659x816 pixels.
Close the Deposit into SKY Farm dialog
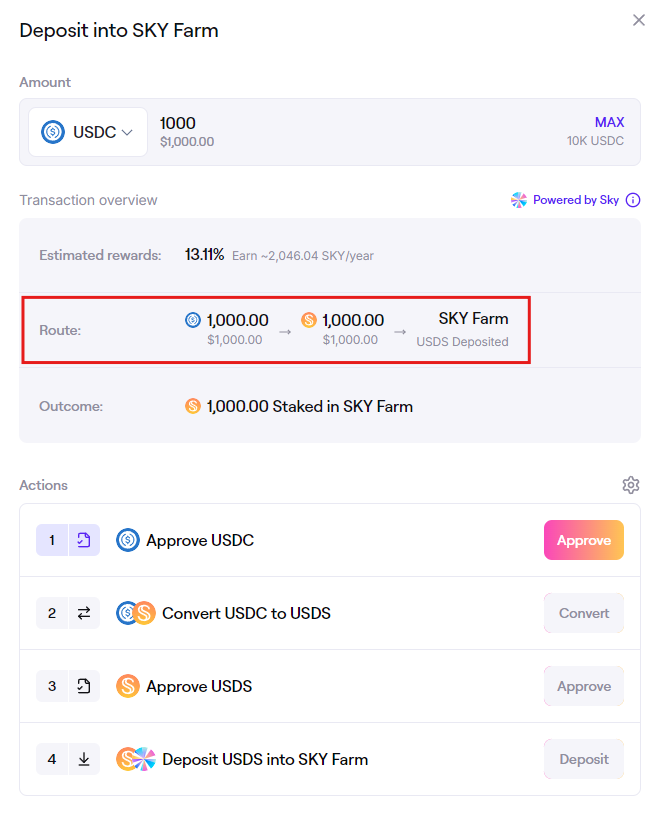(x=639, y=20)
